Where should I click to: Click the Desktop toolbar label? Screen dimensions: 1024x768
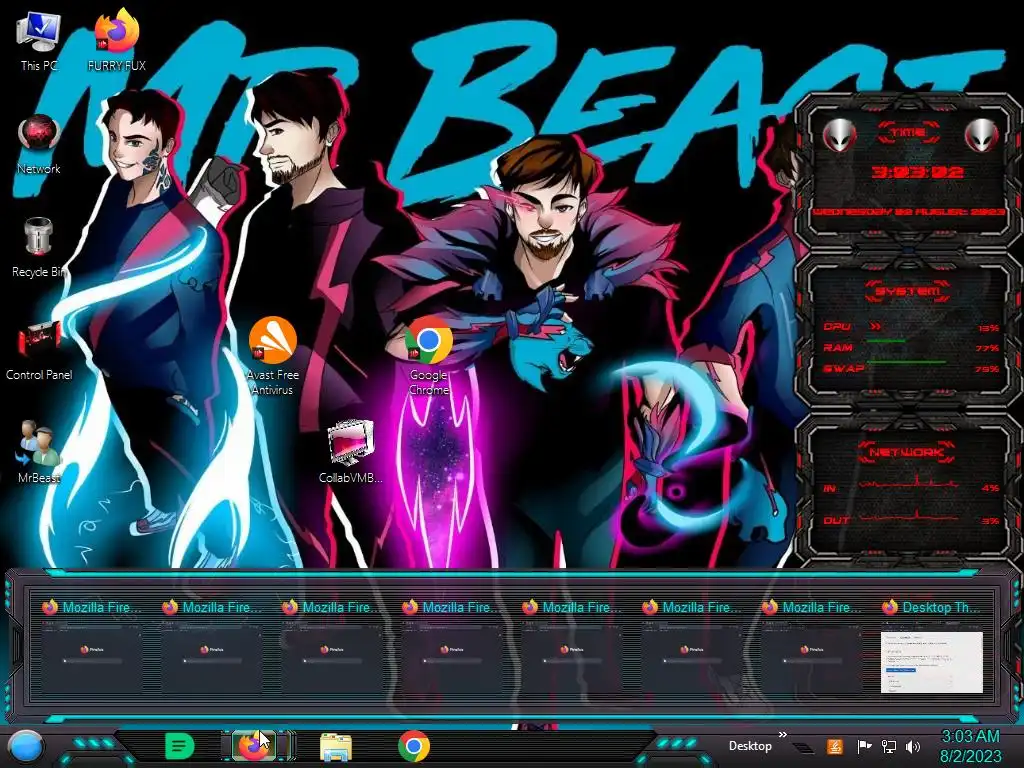pyautogui.click(x=750, y=746)
